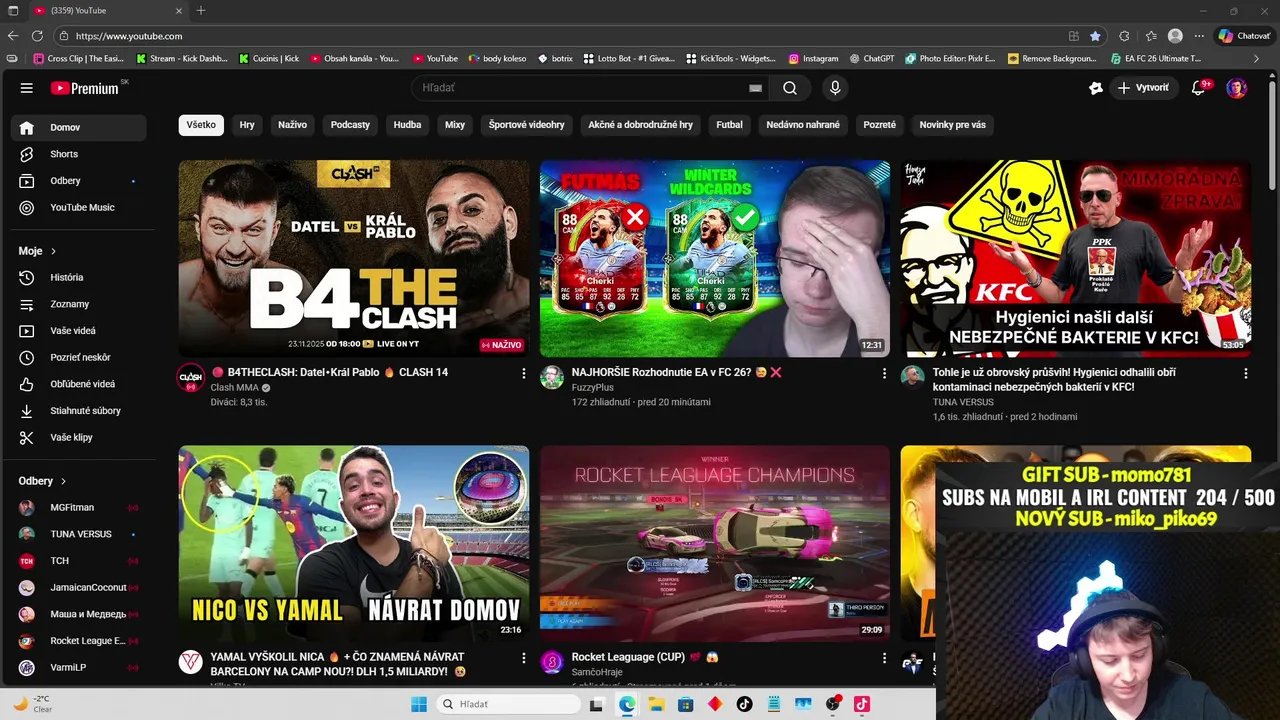This screenshot has height=720, width=1280.
Task: Open the YouTube hamburger guide menu
Action: pos(27,88)
